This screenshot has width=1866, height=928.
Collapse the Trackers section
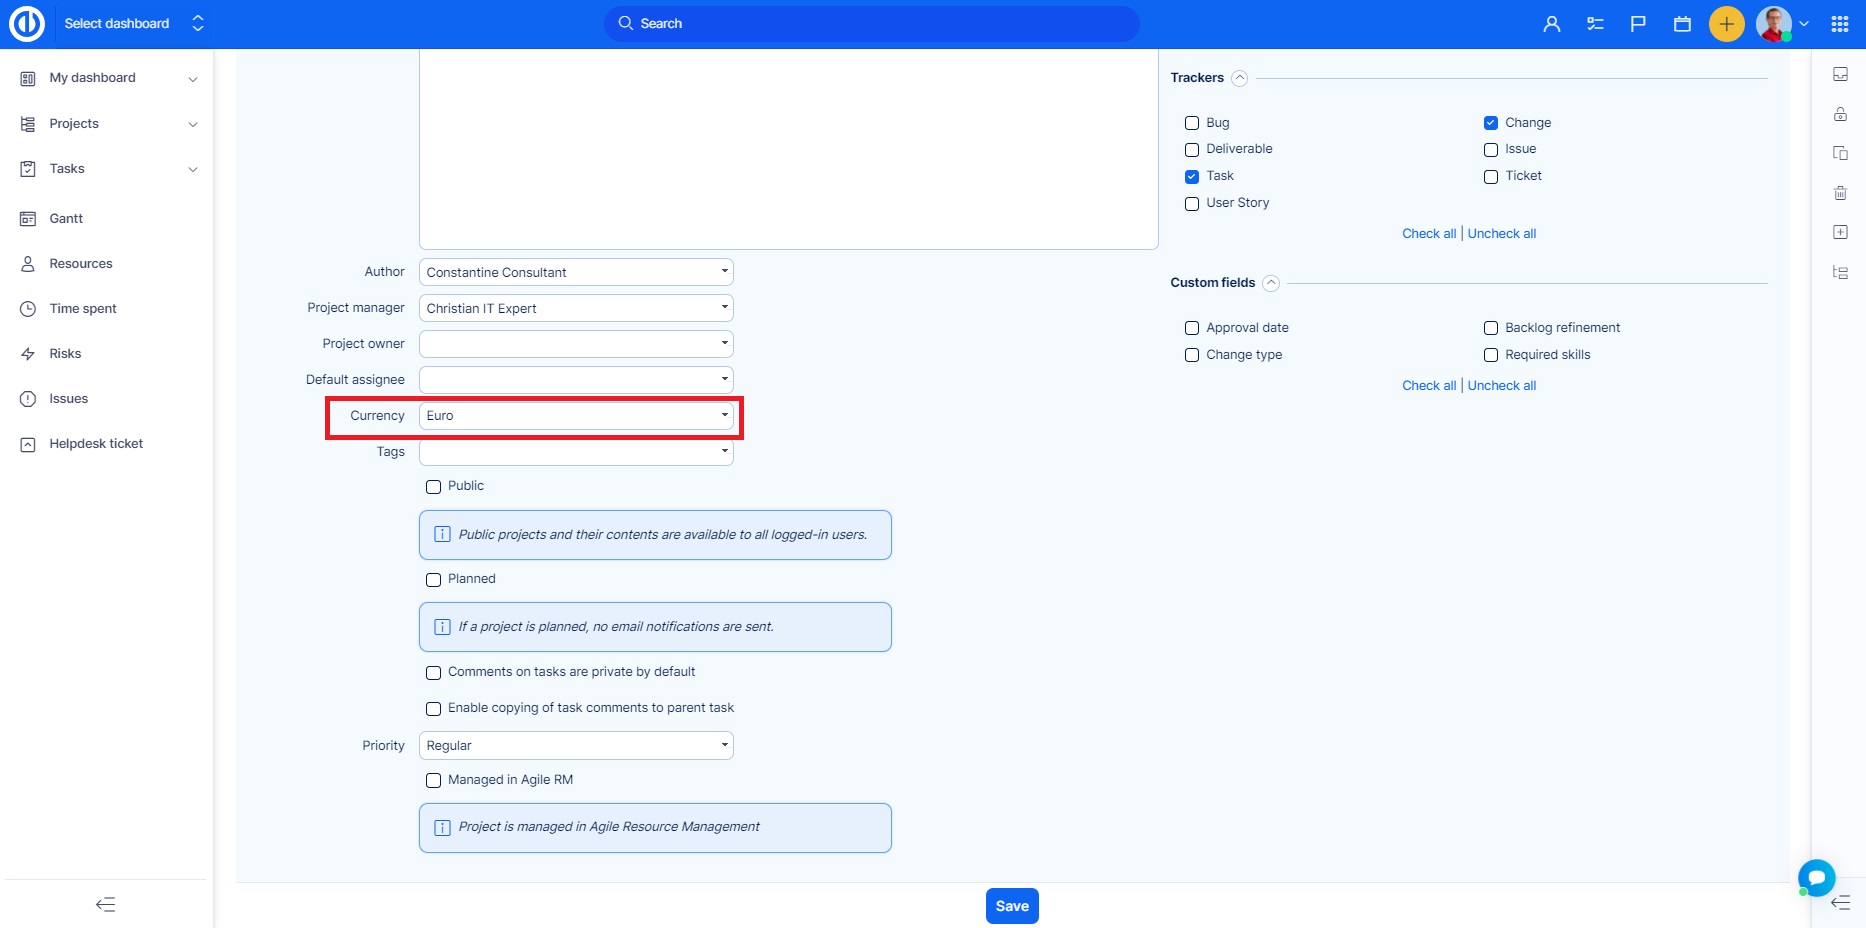[x=1239, y=78]
